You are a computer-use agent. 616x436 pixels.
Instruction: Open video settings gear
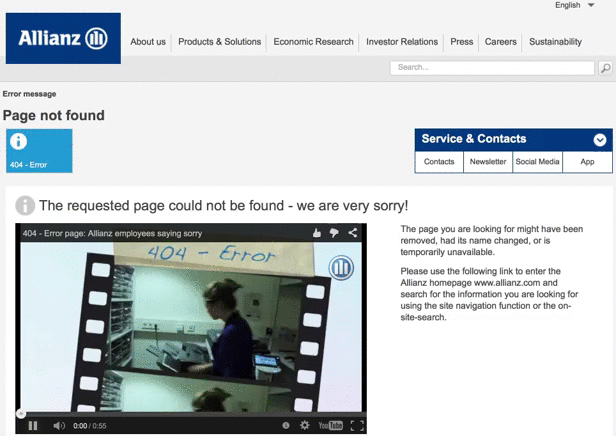tap(304, 425)
